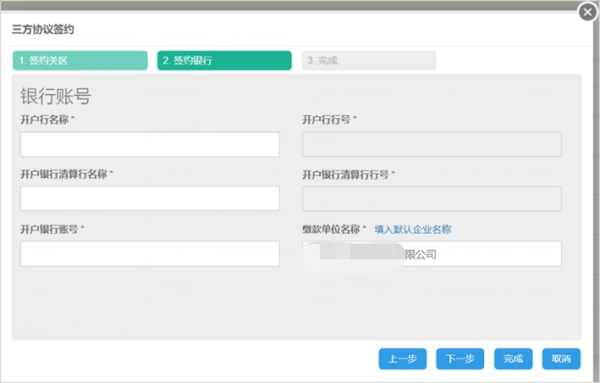
Task: Focus the 开户银行账号 input field
Action: (150, 254)
